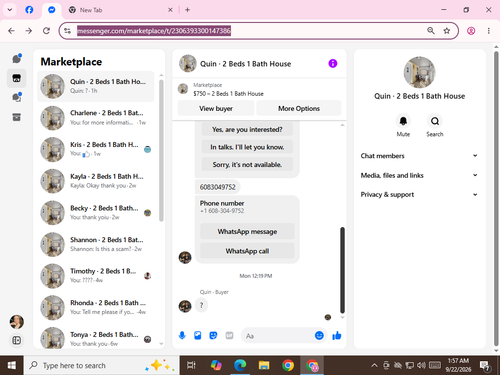
Task: Click the View buyer button
Action: click(216, 108)
